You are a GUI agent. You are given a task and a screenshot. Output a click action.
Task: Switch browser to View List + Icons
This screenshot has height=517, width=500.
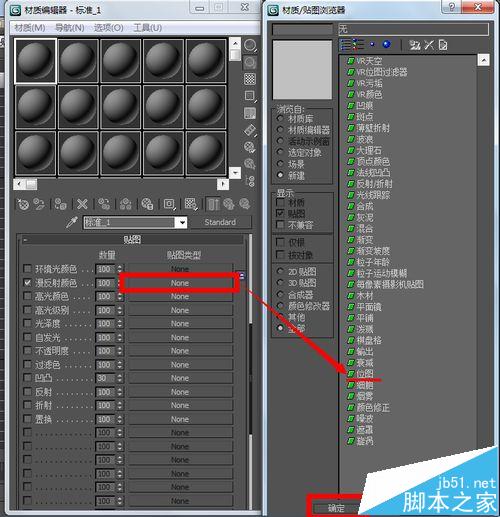coord(358,45)
